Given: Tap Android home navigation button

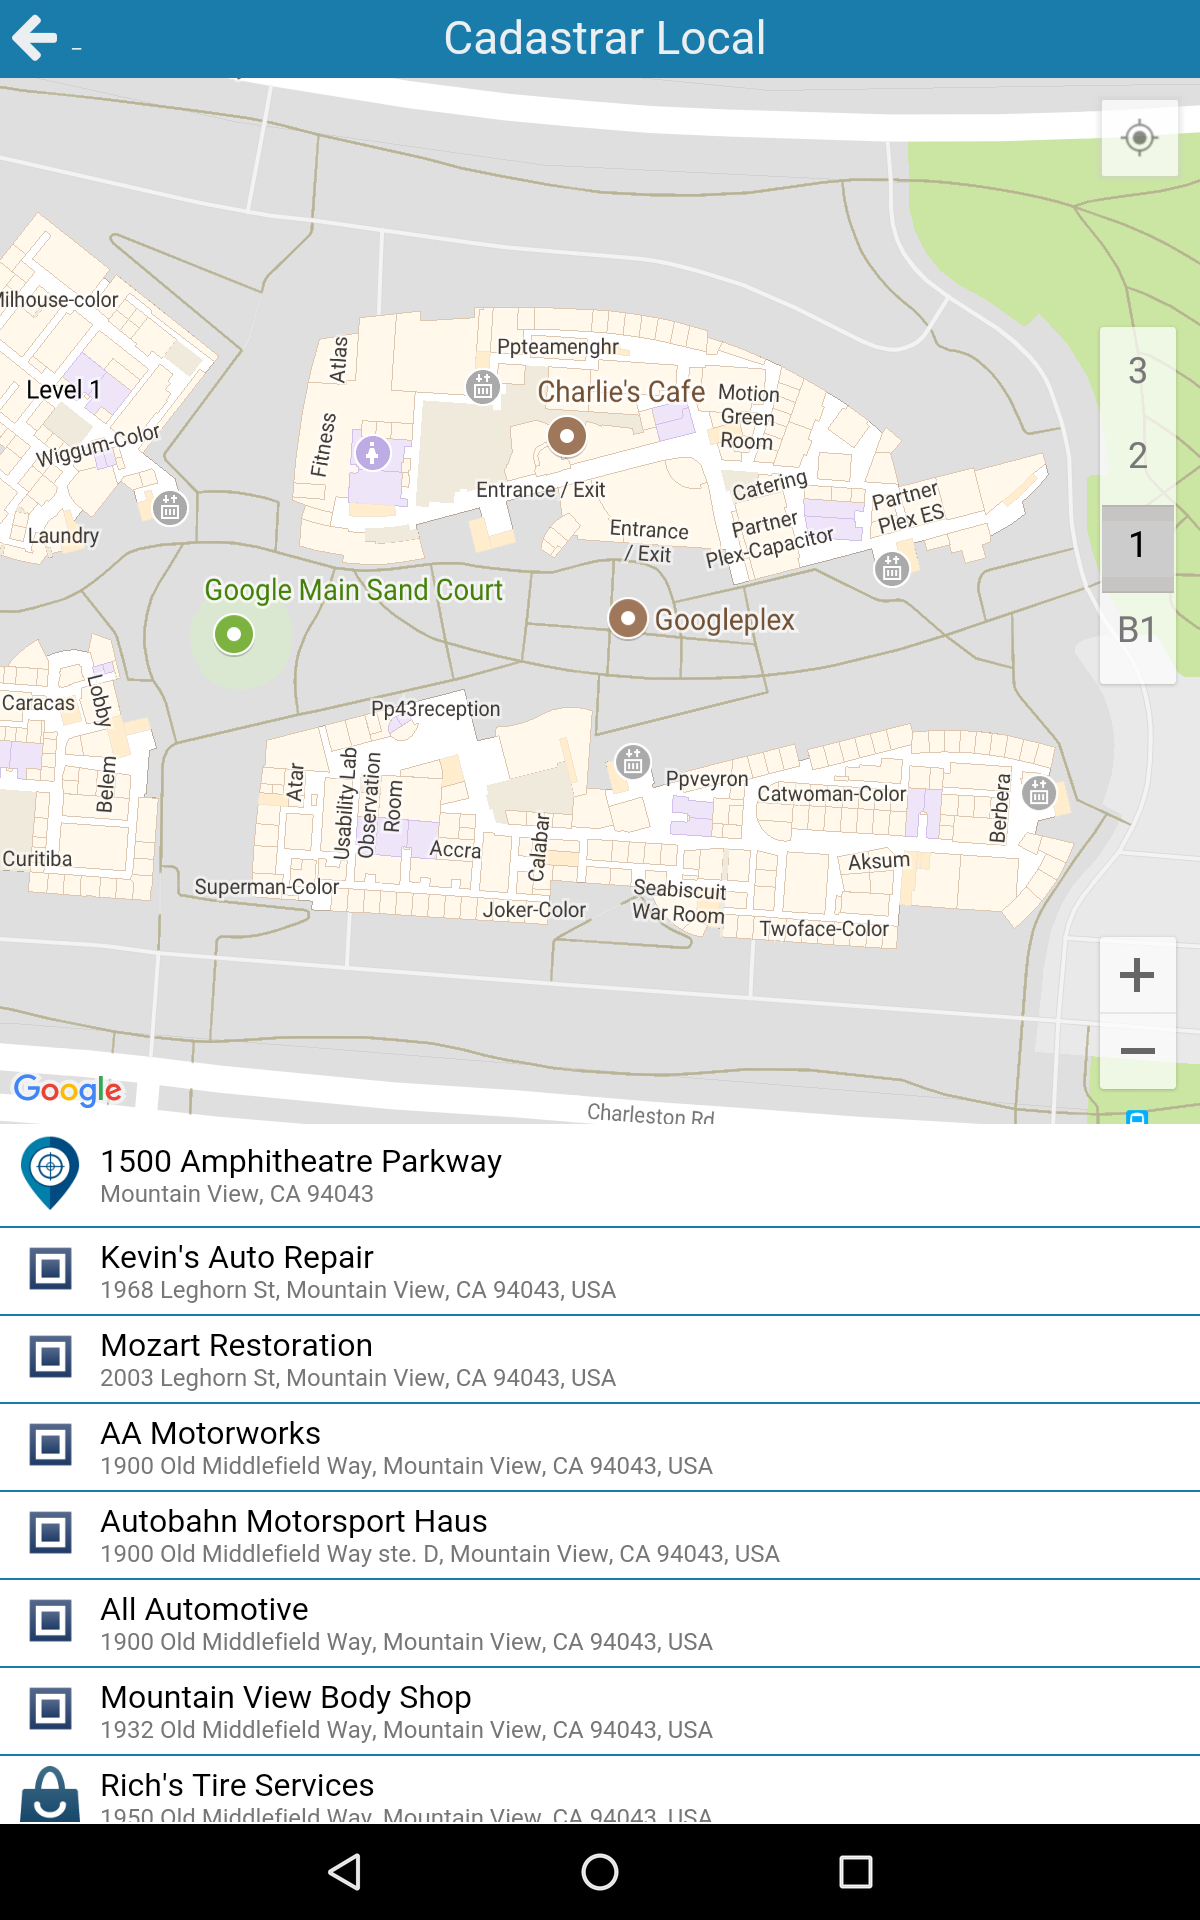Looking at the screenshot, I should coord(600,1872).
